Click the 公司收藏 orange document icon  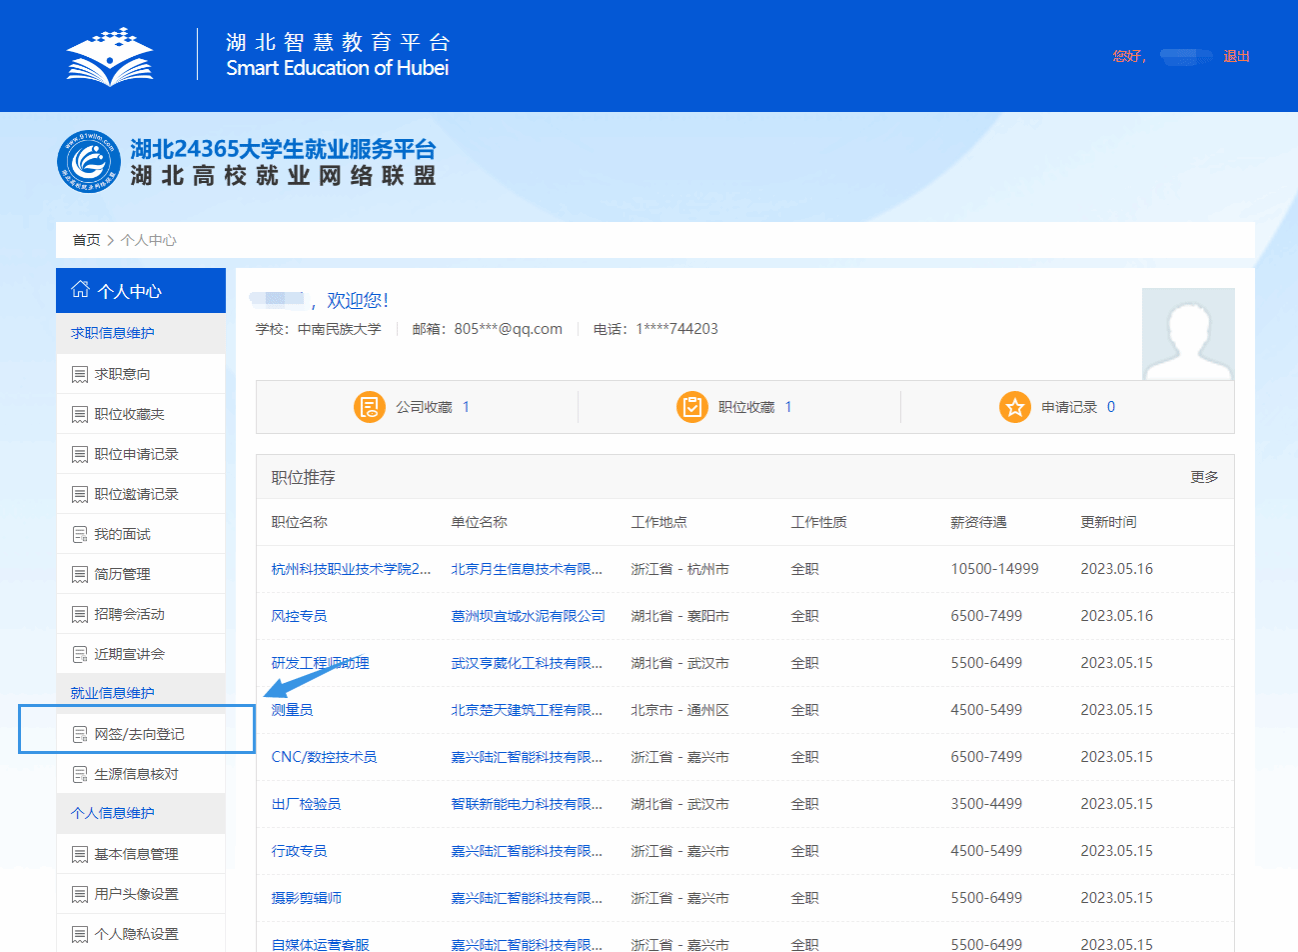369,407
